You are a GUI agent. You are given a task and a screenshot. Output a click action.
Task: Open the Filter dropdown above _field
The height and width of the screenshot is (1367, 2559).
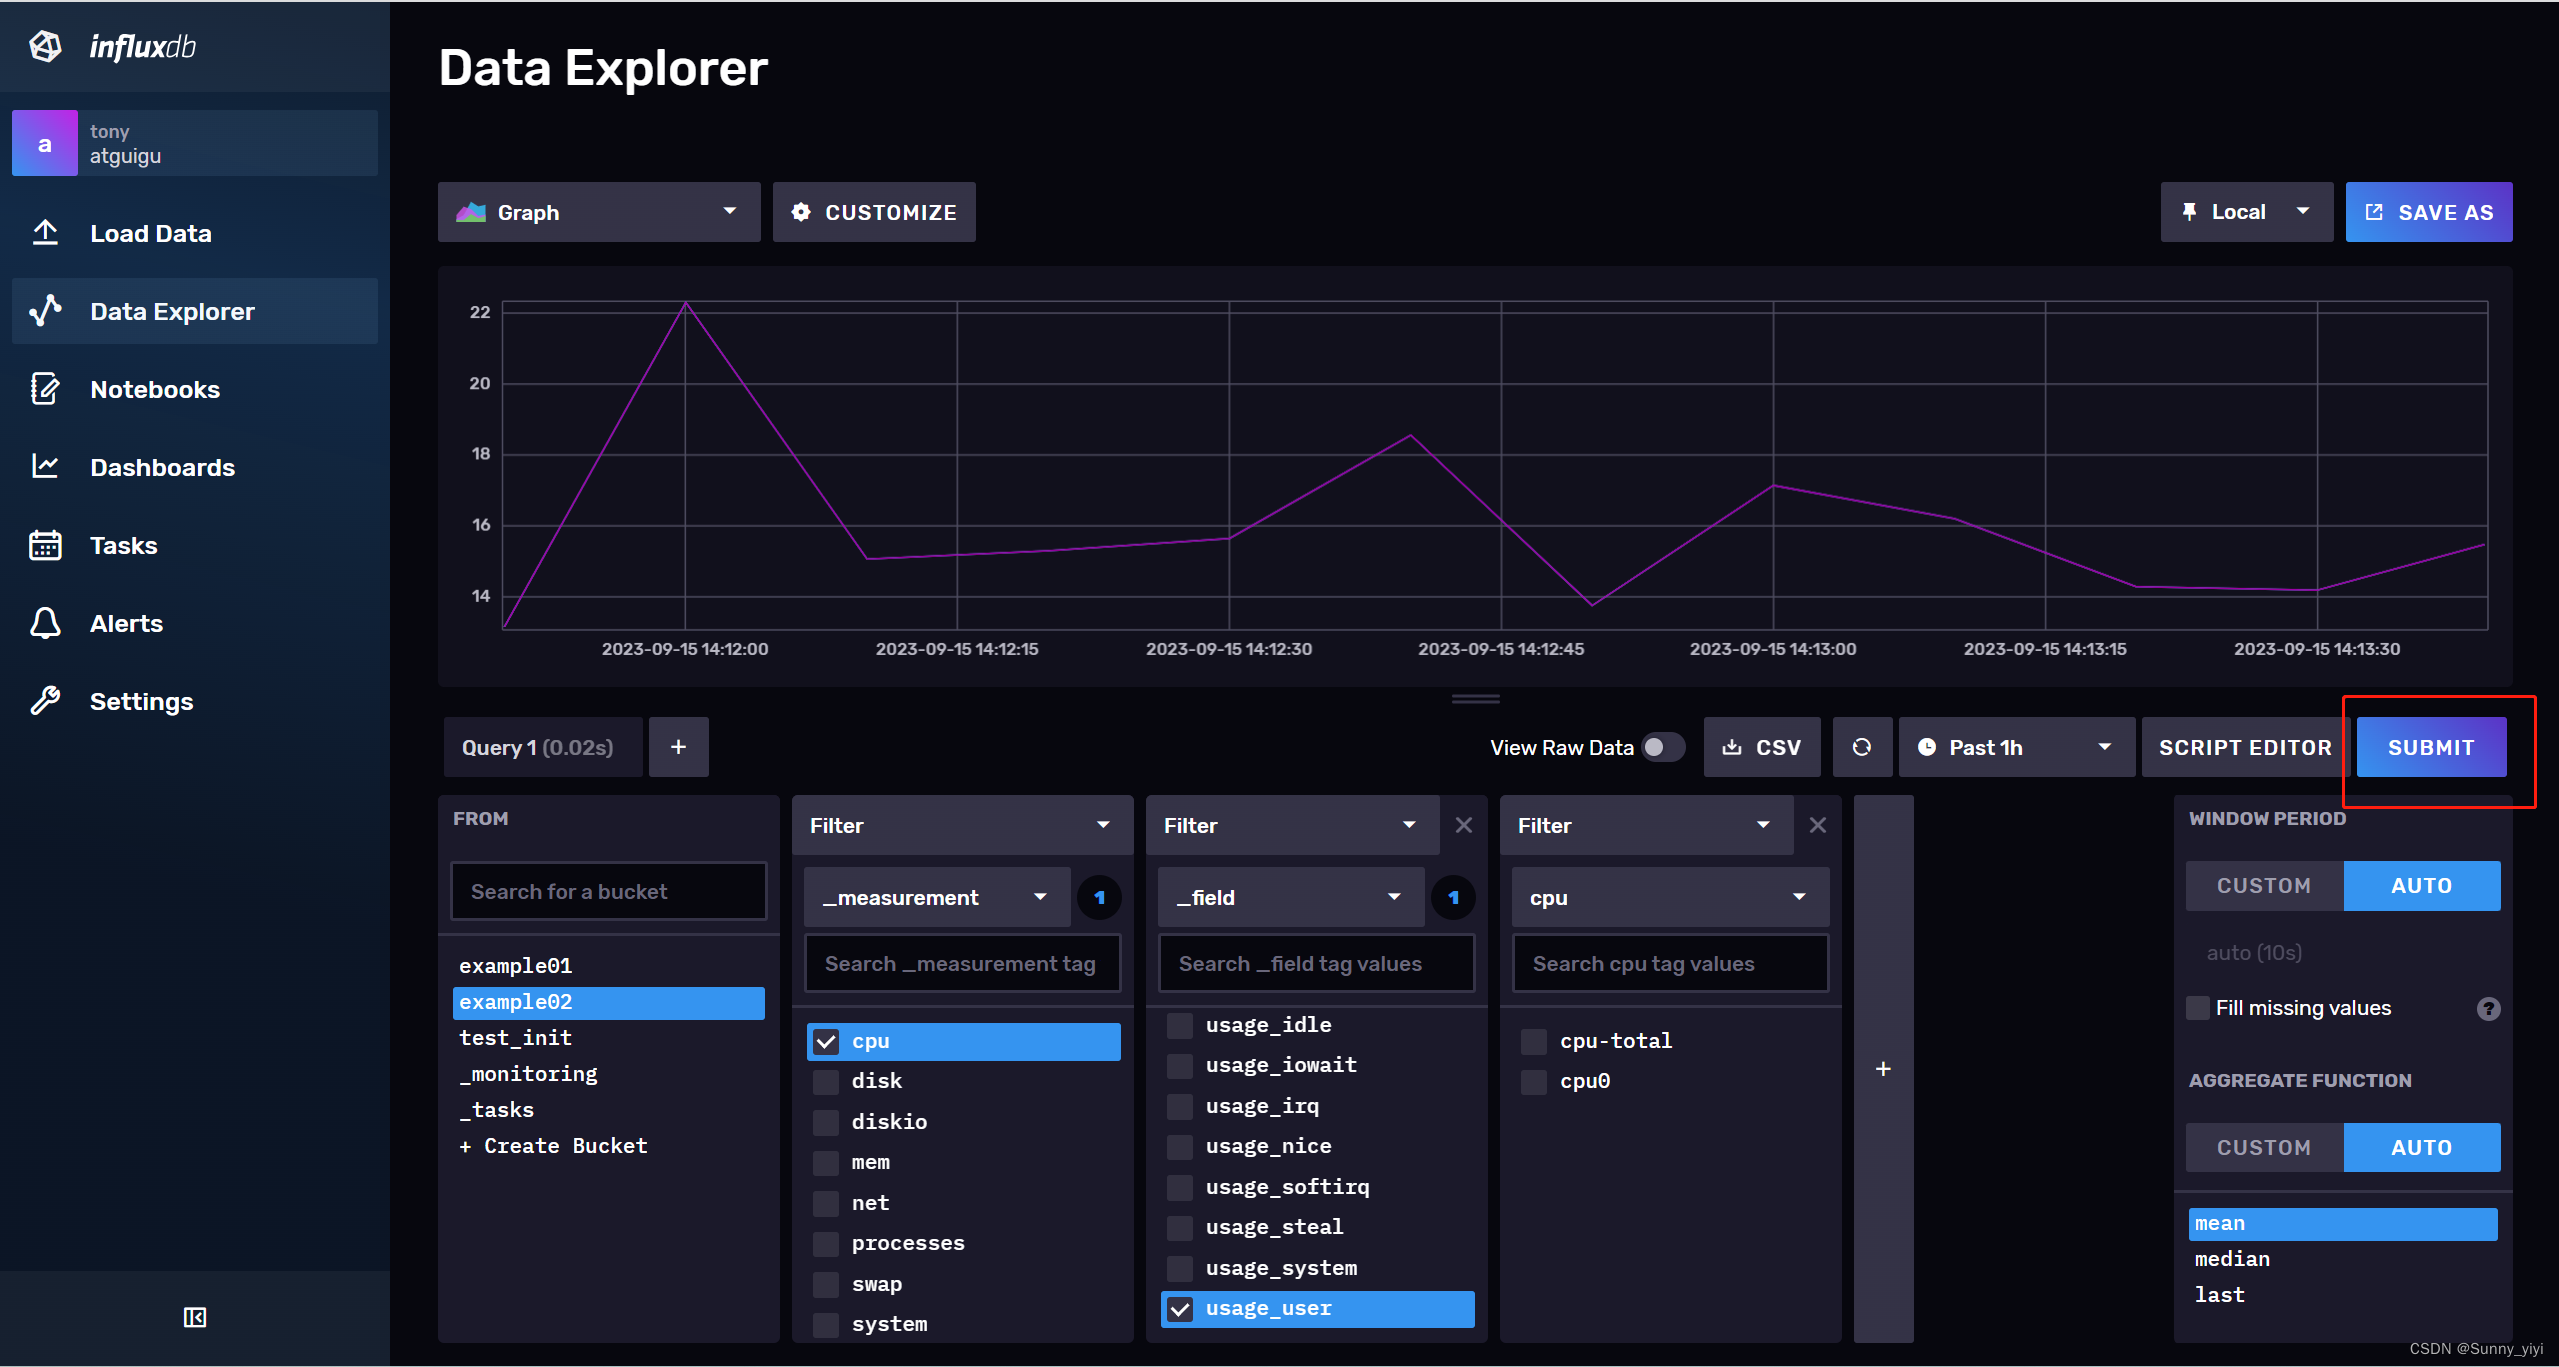click(1292, 825)
